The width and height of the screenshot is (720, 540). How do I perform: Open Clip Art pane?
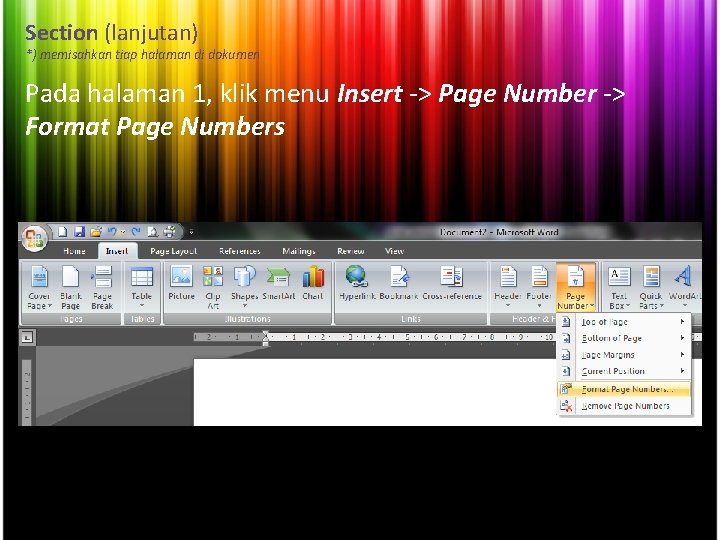(213, 288)
